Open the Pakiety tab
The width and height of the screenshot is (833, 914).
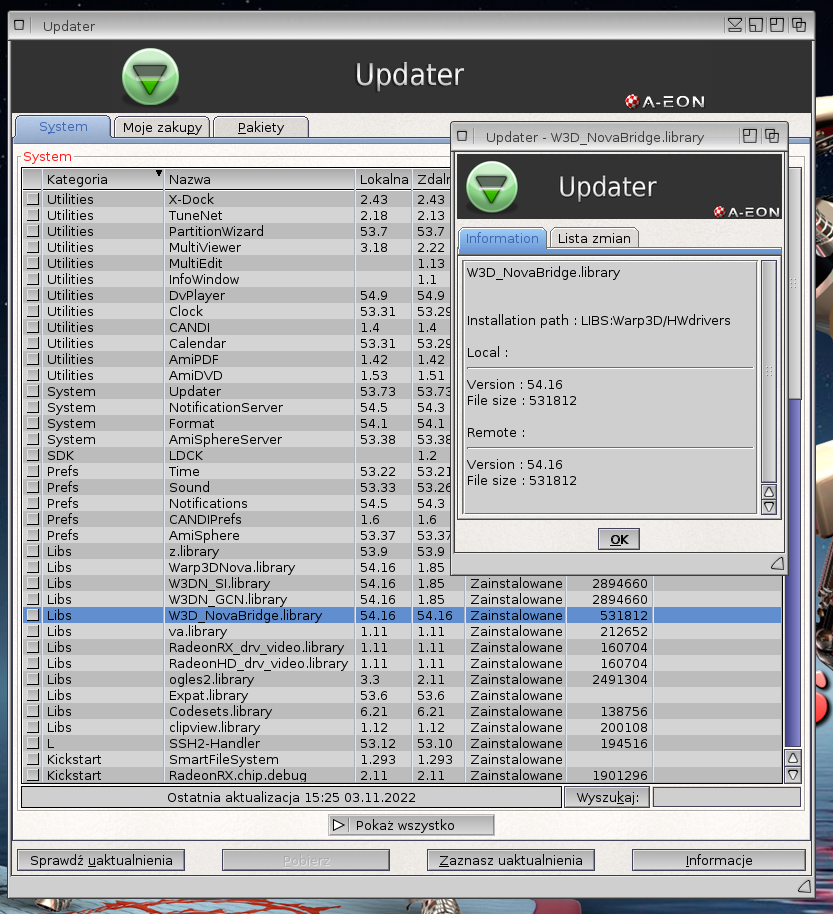(x=261, y=127)
